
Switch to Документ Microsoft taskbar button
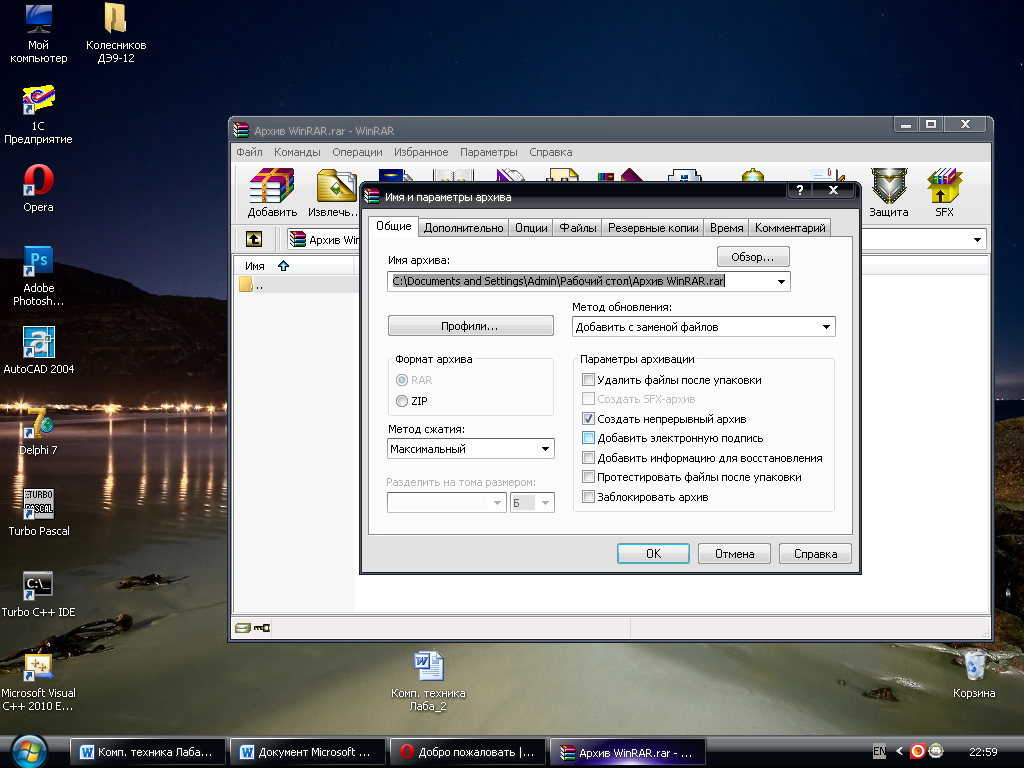click(x=308, y=752)
